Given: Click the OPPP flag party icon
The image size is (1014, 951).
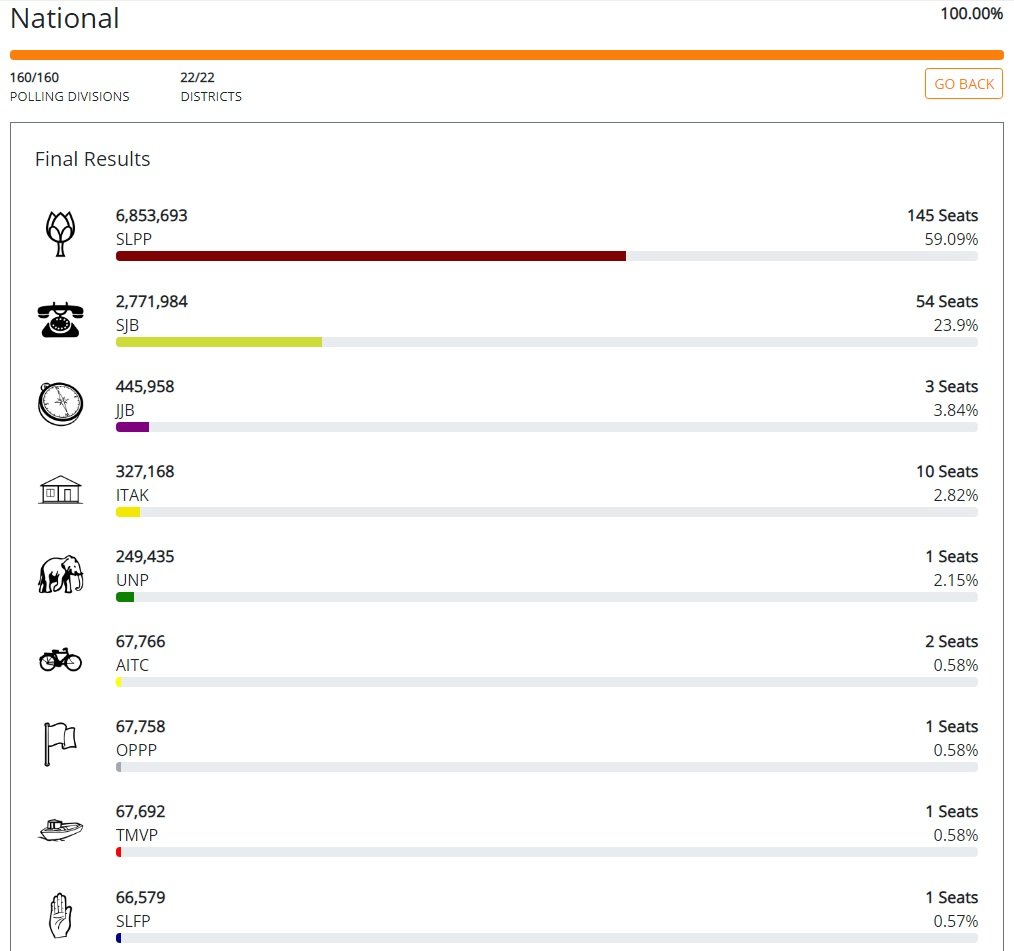Looking at the screenshot, I should [x=60, y=744].
